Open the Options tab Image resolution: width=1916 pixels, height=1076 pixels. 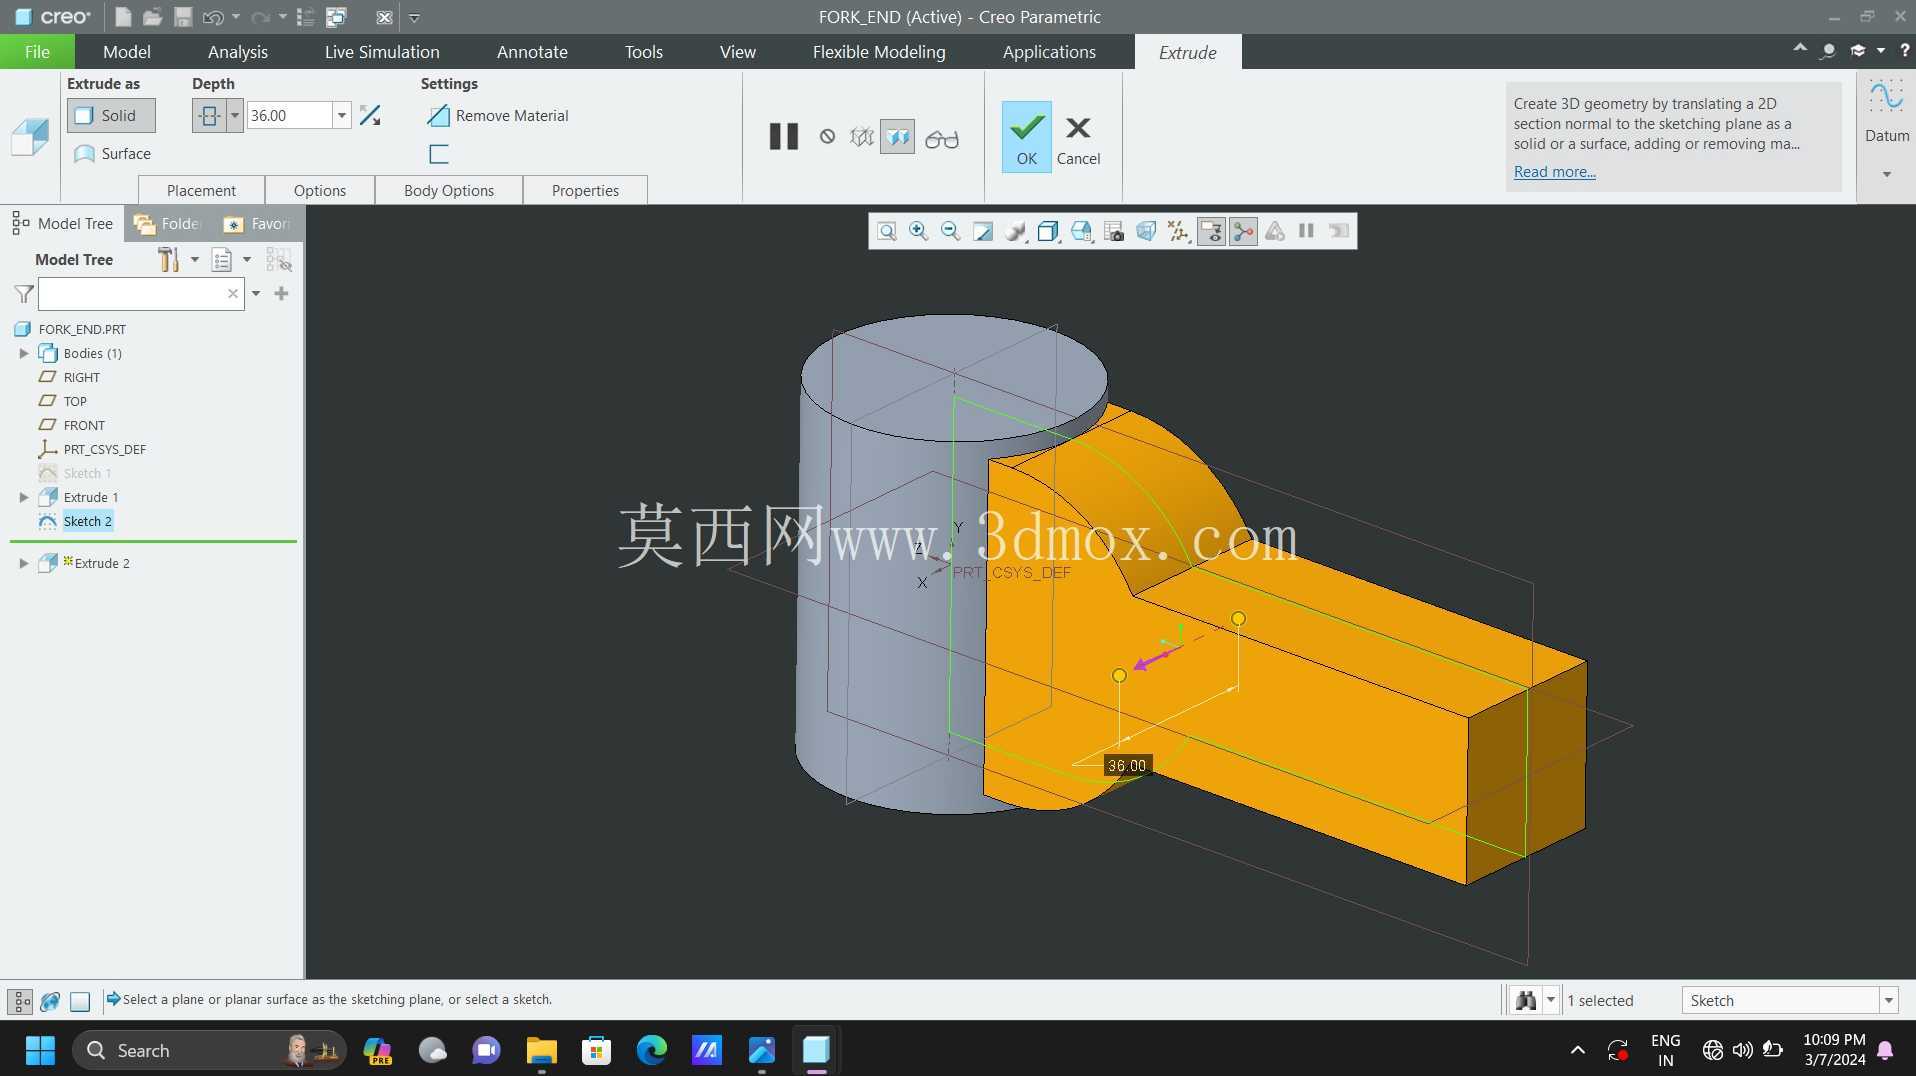pos(320,190)
